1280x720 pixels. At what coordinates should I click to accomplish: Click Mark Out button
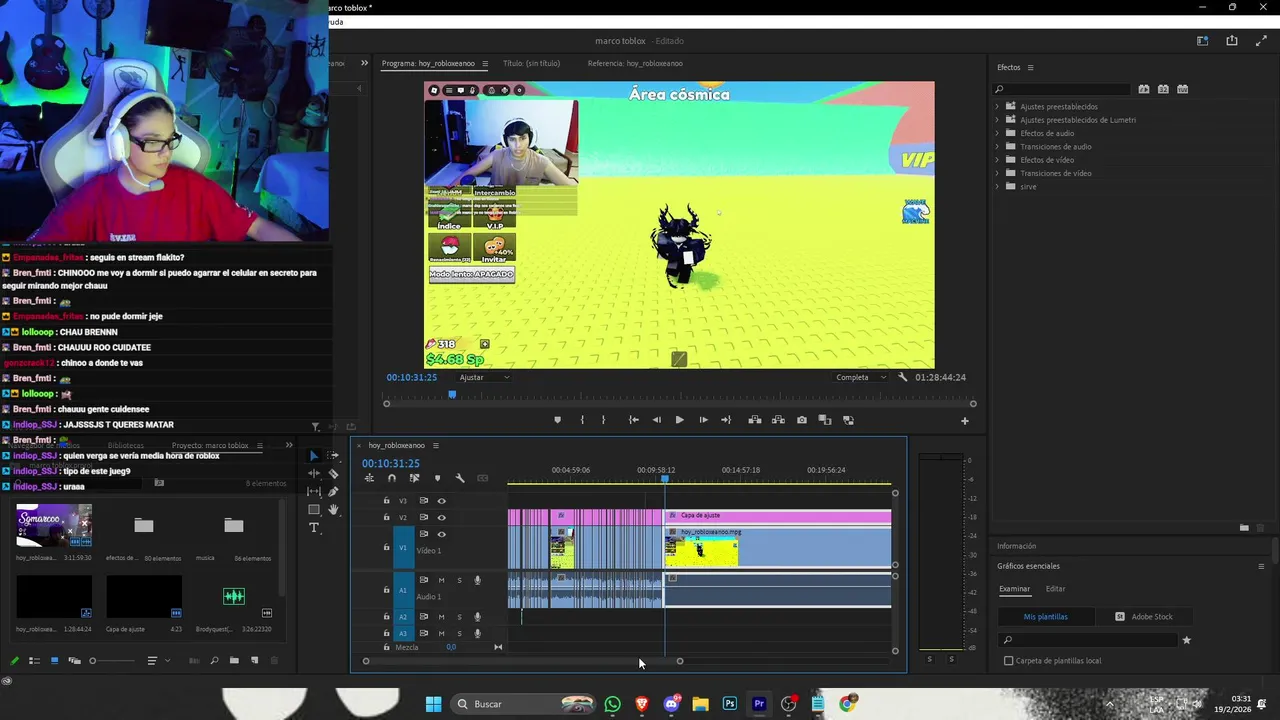pyautogui.click(x=603, y=420)
